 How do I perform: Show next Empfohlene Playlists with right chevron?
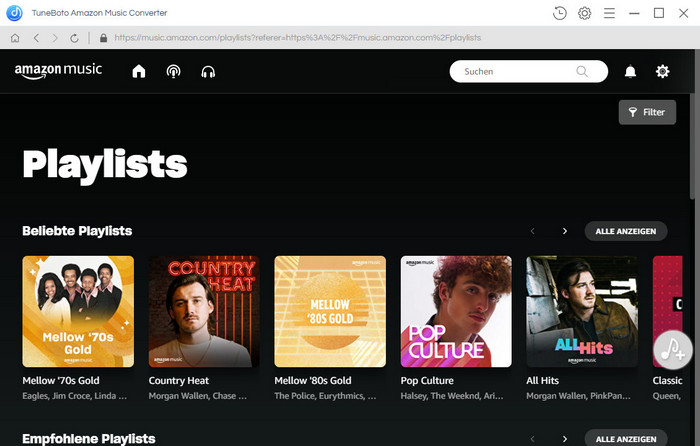(565, 439)
